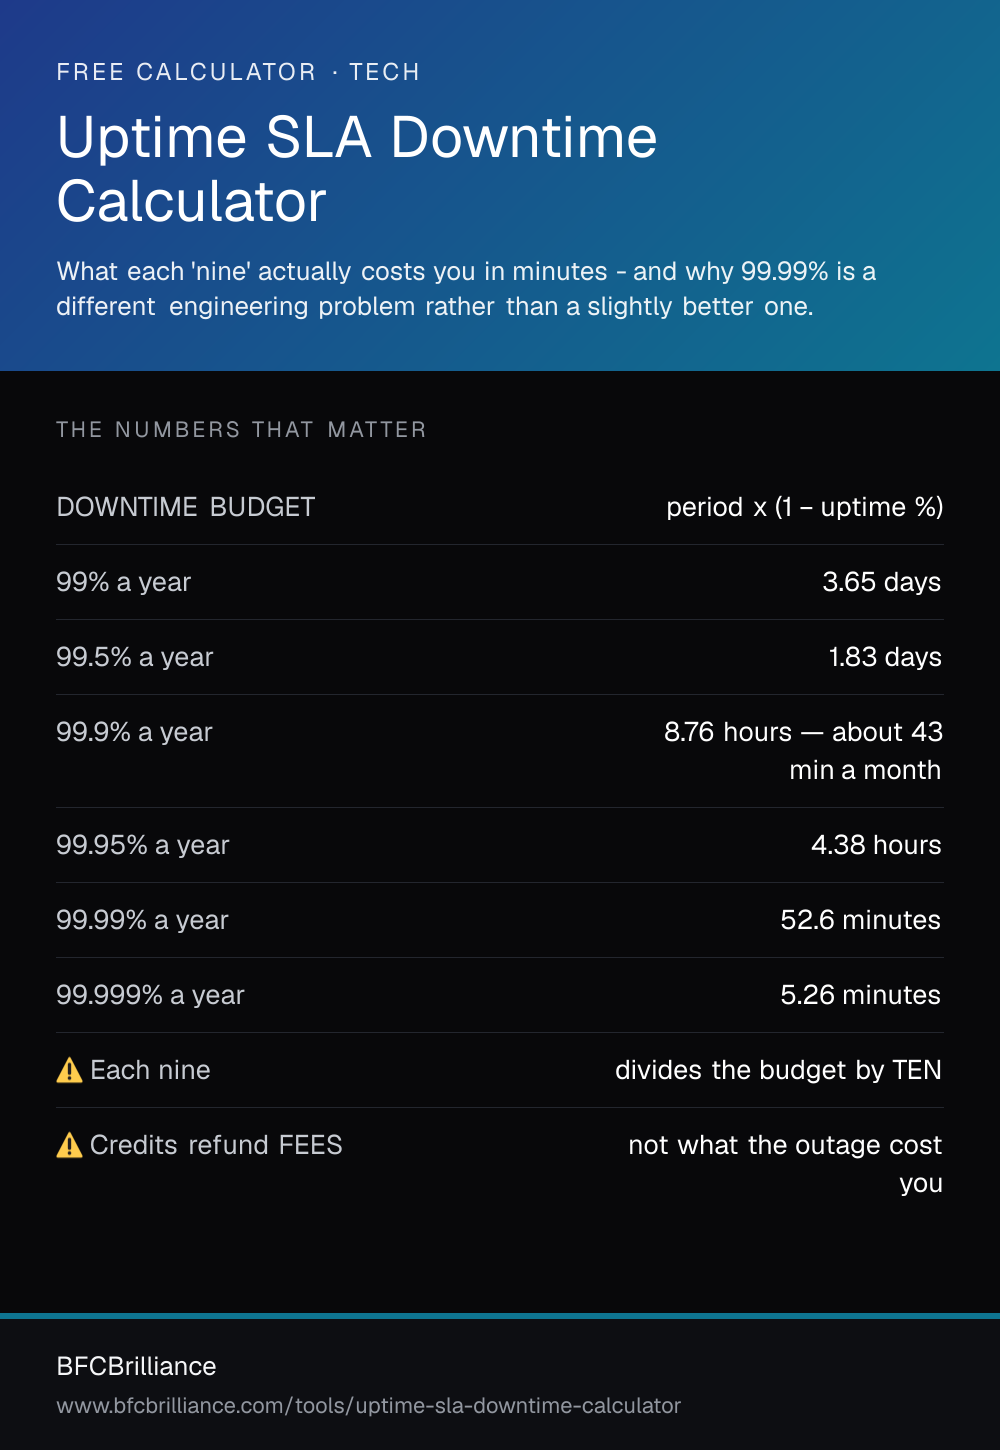Click the BFCBrilliance brand name
Viewport: 1000px width, 1450px height.
(136, 1366)
